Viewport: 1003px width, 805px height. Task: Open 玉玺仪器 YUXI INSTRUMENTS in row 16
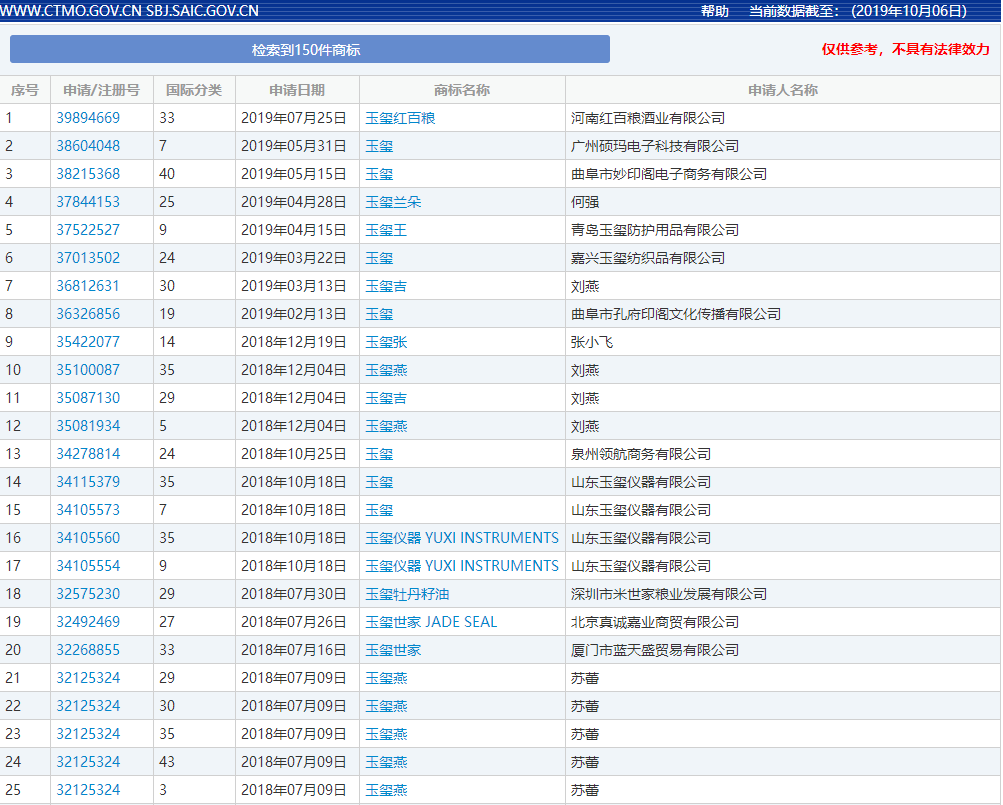tap(462, 538)
